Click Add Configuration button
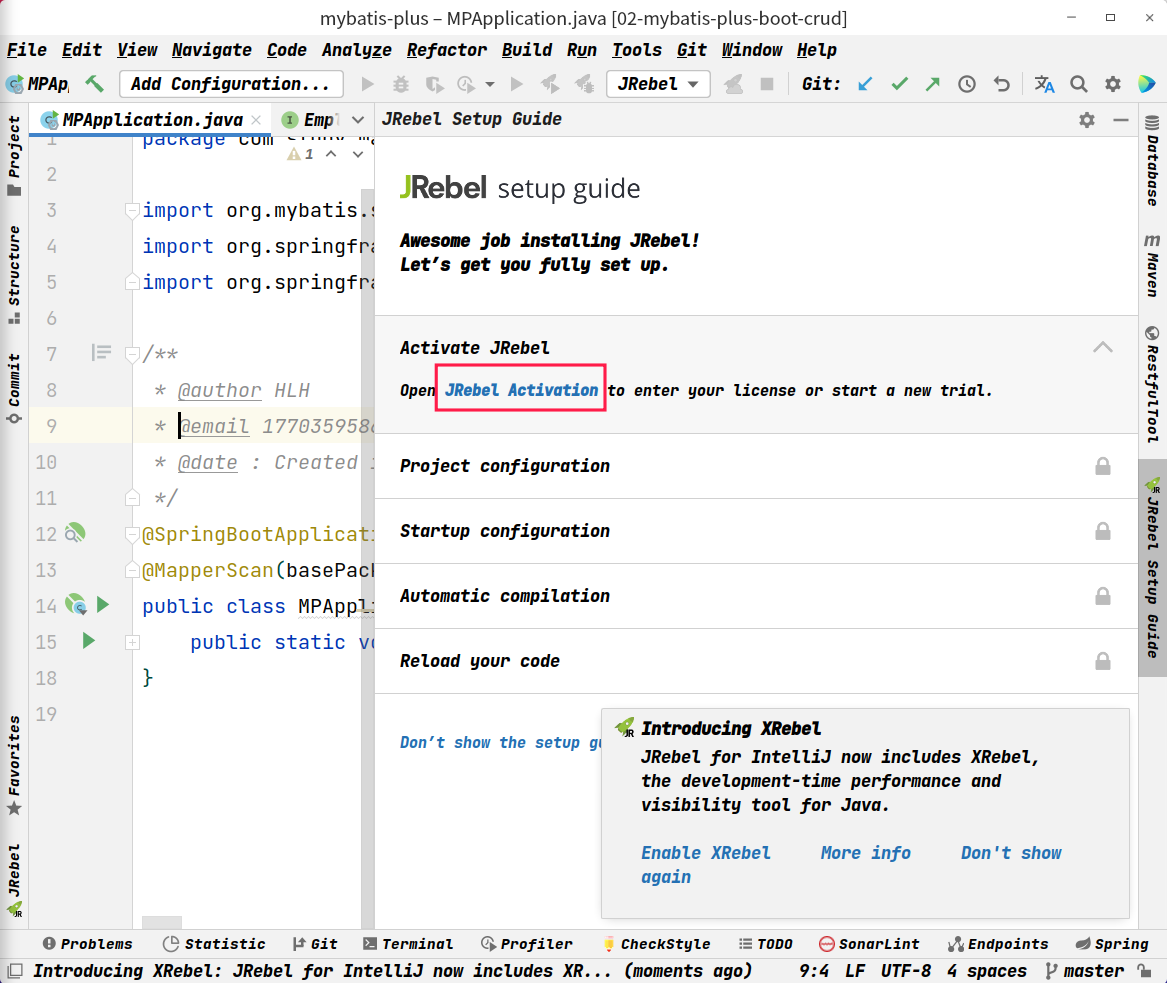1167x983 pixels. 231,84
